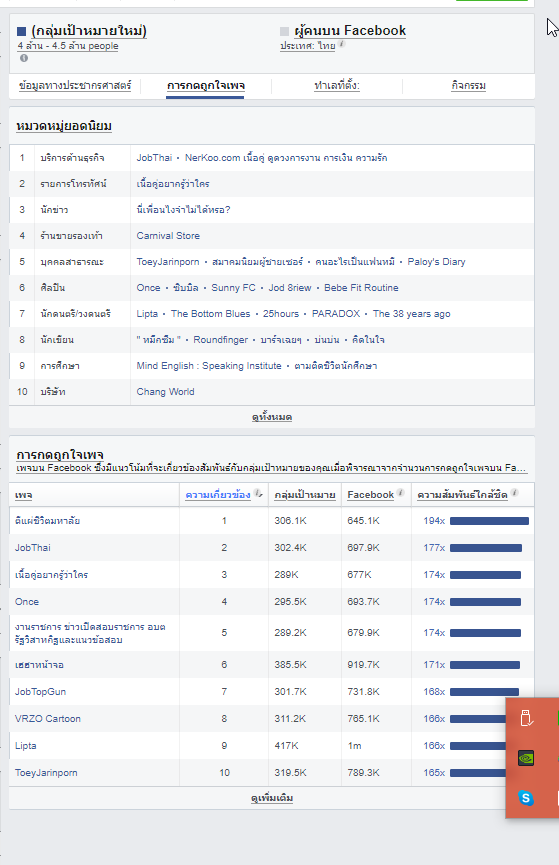Open Jod 8riew page link
This screenshot has height=865, width=559.
pos(290,287)
